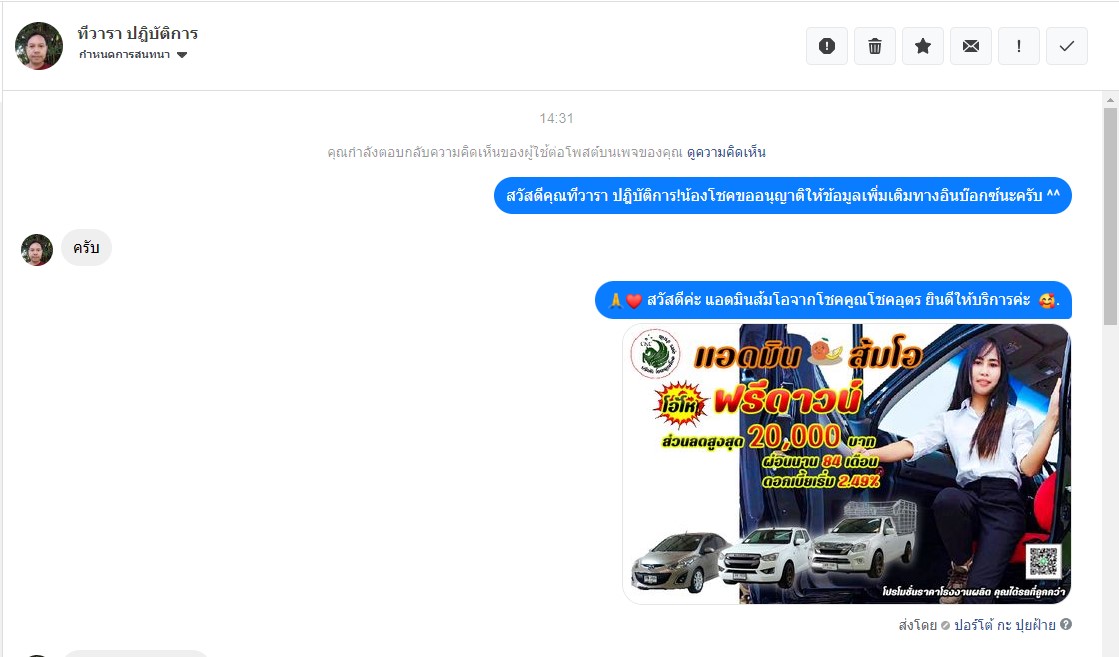Click help question mark icon next to sender

(1065, 624)
